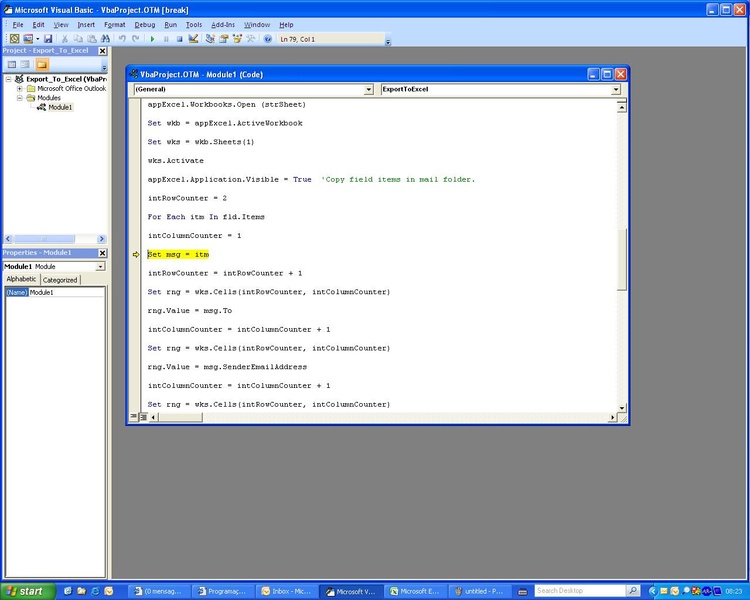Screen dimensions: 750x600
Task: Click the Save project toolbar icon
Action: click(47, 39)
